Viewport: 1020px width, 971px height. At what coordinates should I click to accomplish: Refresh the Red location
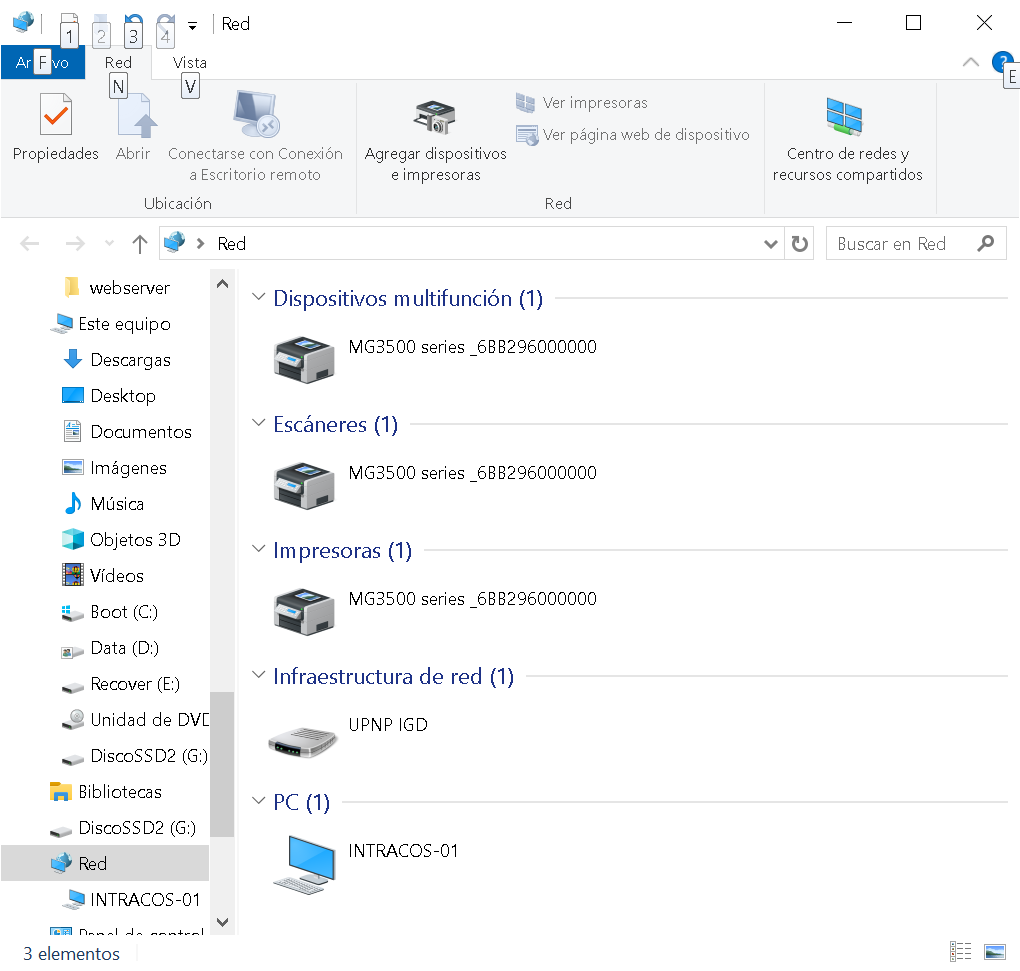click(799, 244)
